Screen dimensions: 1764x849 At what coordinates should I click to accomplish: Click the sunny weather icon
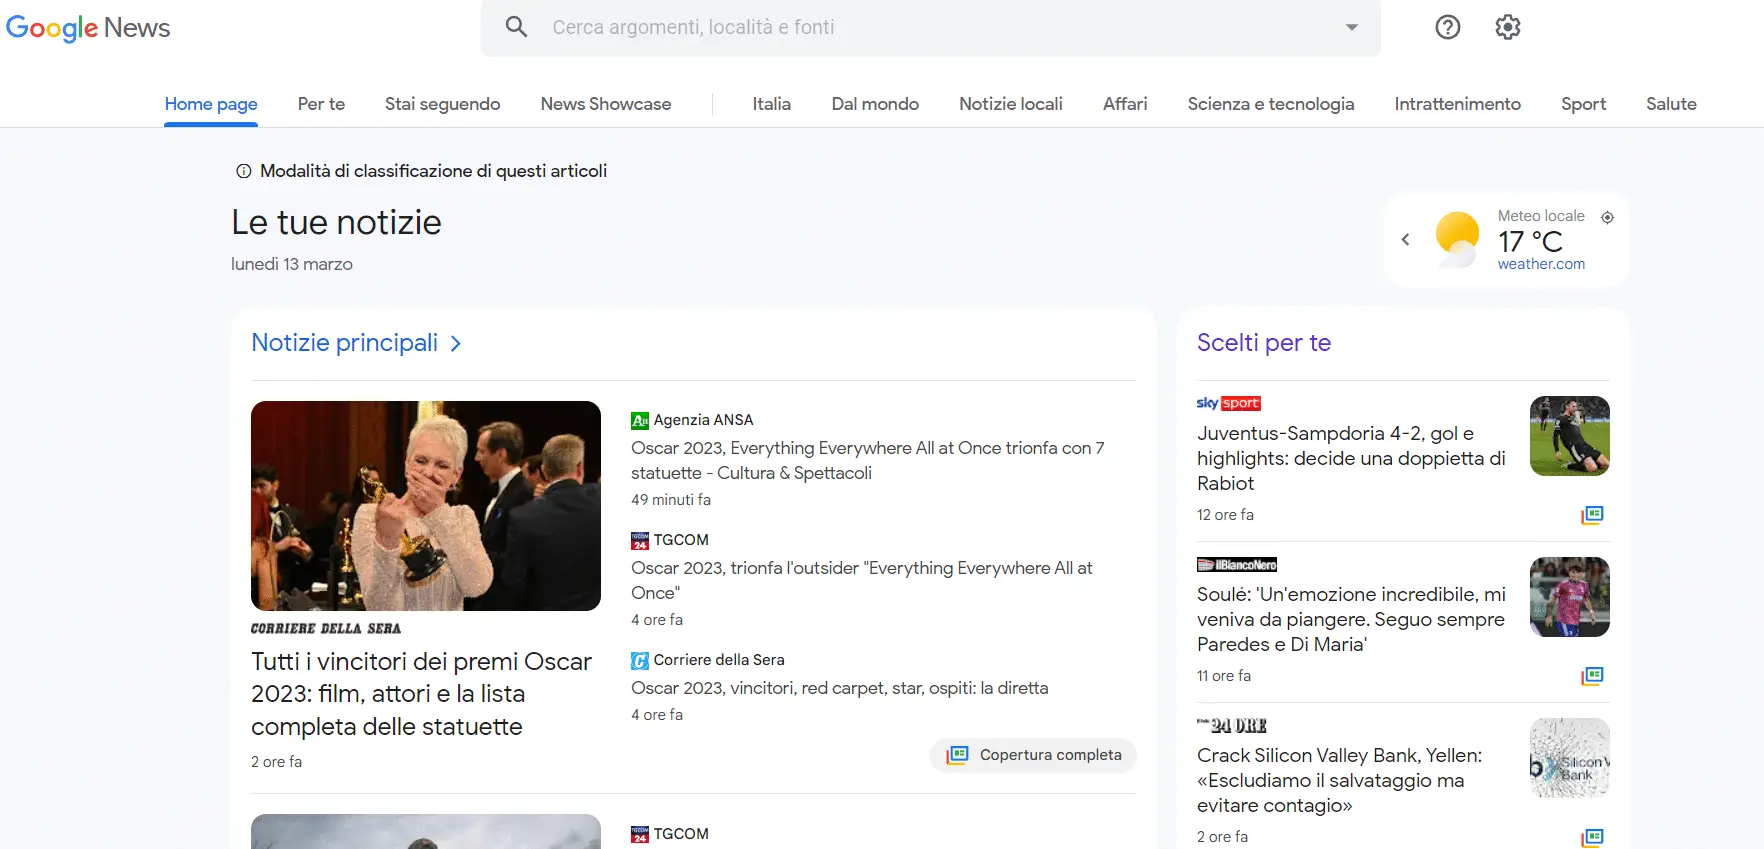click(x=1457, y=239)
